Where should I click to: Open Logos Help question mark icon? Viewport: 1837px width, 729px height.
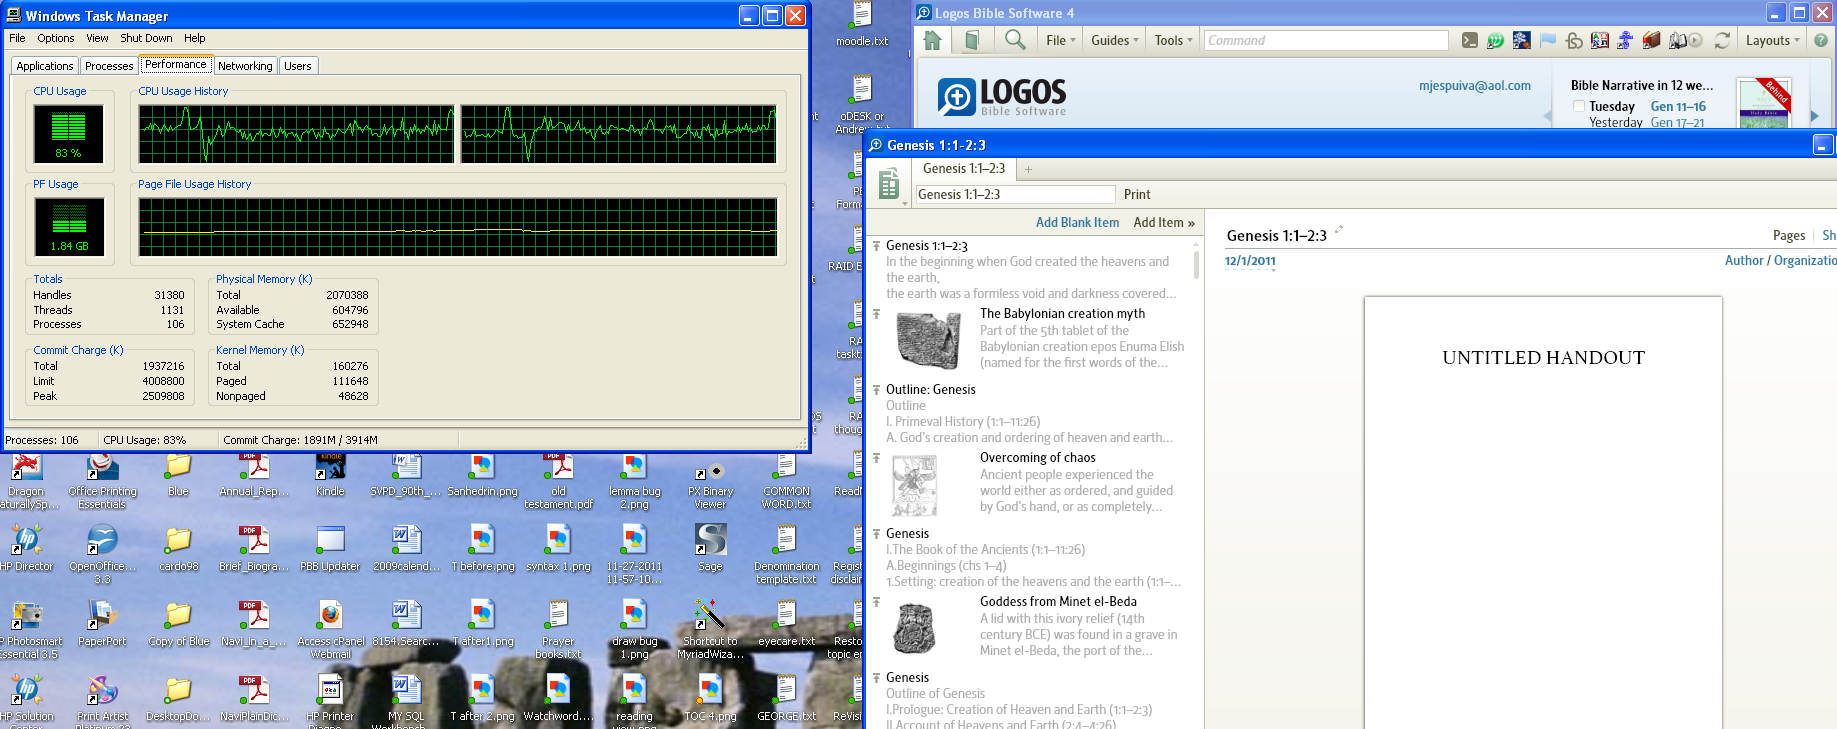coord(1821,40)
